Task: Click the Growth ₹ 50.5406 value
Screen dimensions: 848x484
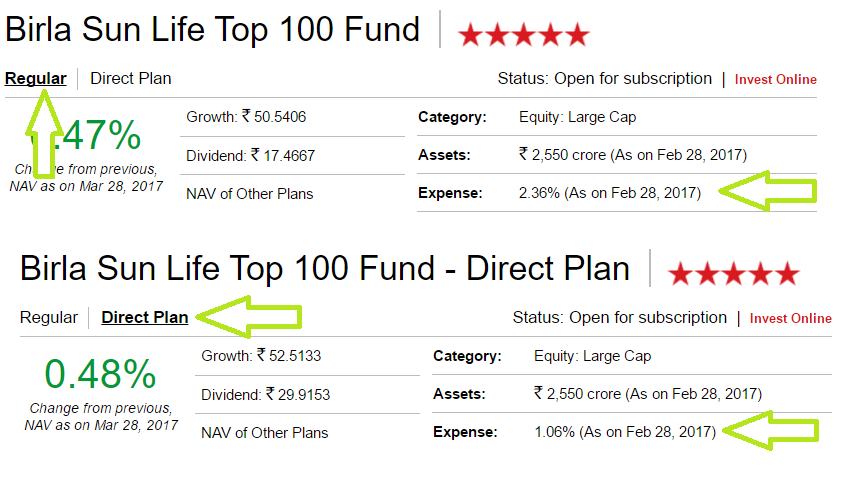Action: pos(246,117)
